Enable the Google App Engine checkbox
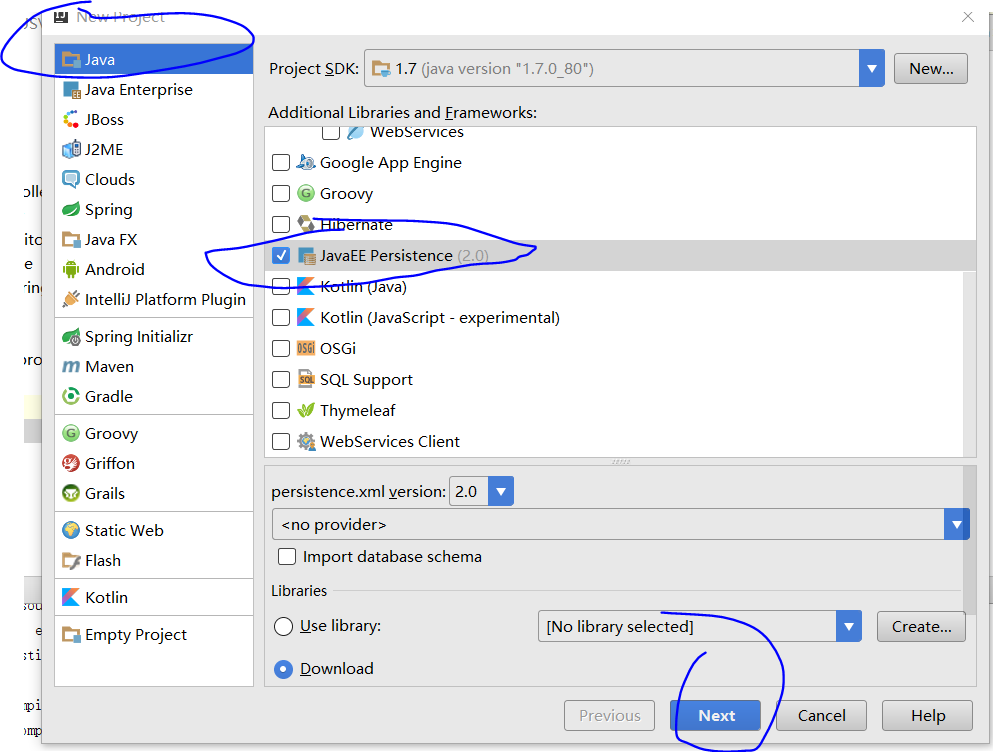Viewport: 993px width, 752px height. coord(281,163)
